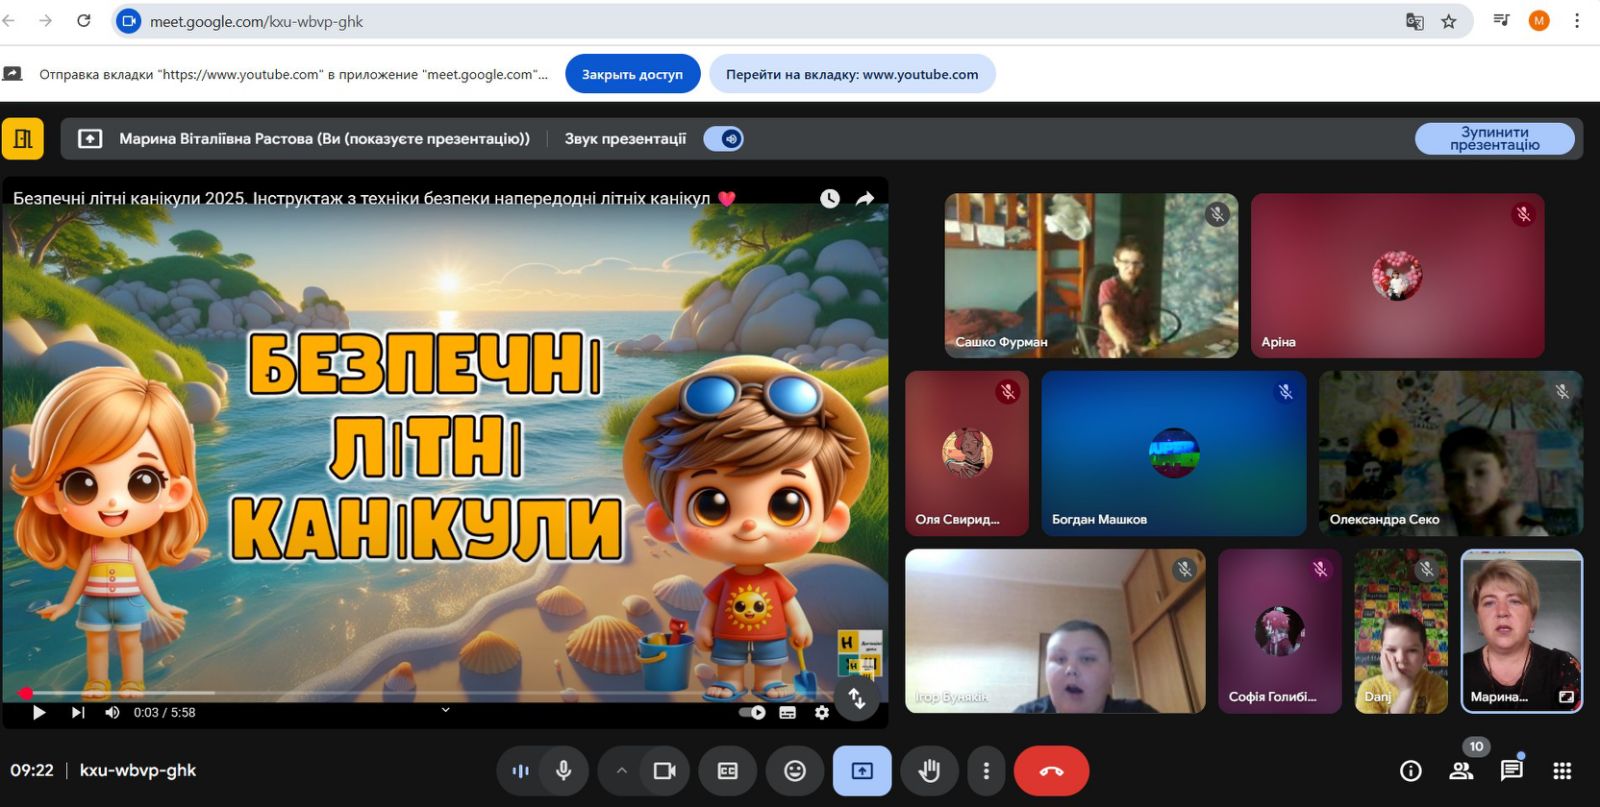Viewport: 1600px width, 807px height.
Task: Toggle YouTube subtitles button in player
Action: [x=788, y=713]
